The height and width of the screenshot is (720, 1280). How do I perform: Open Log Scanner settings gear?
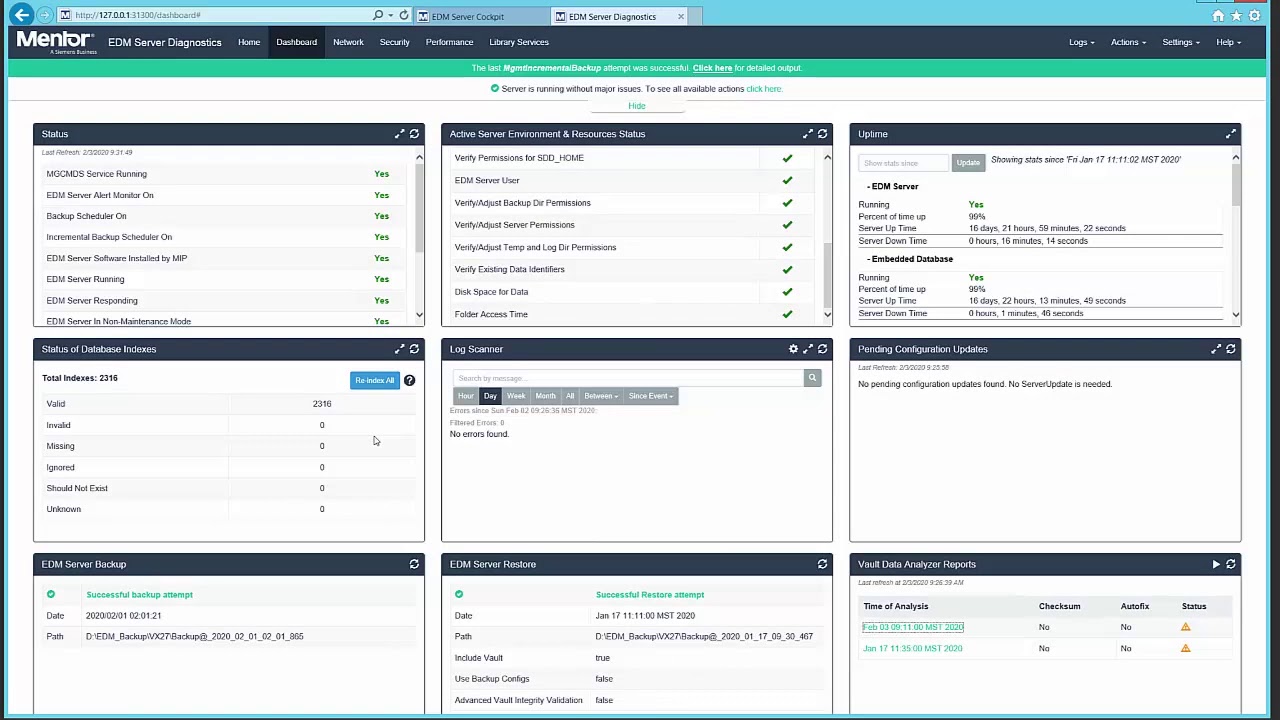pyautogui.click(x=793, y=349)
